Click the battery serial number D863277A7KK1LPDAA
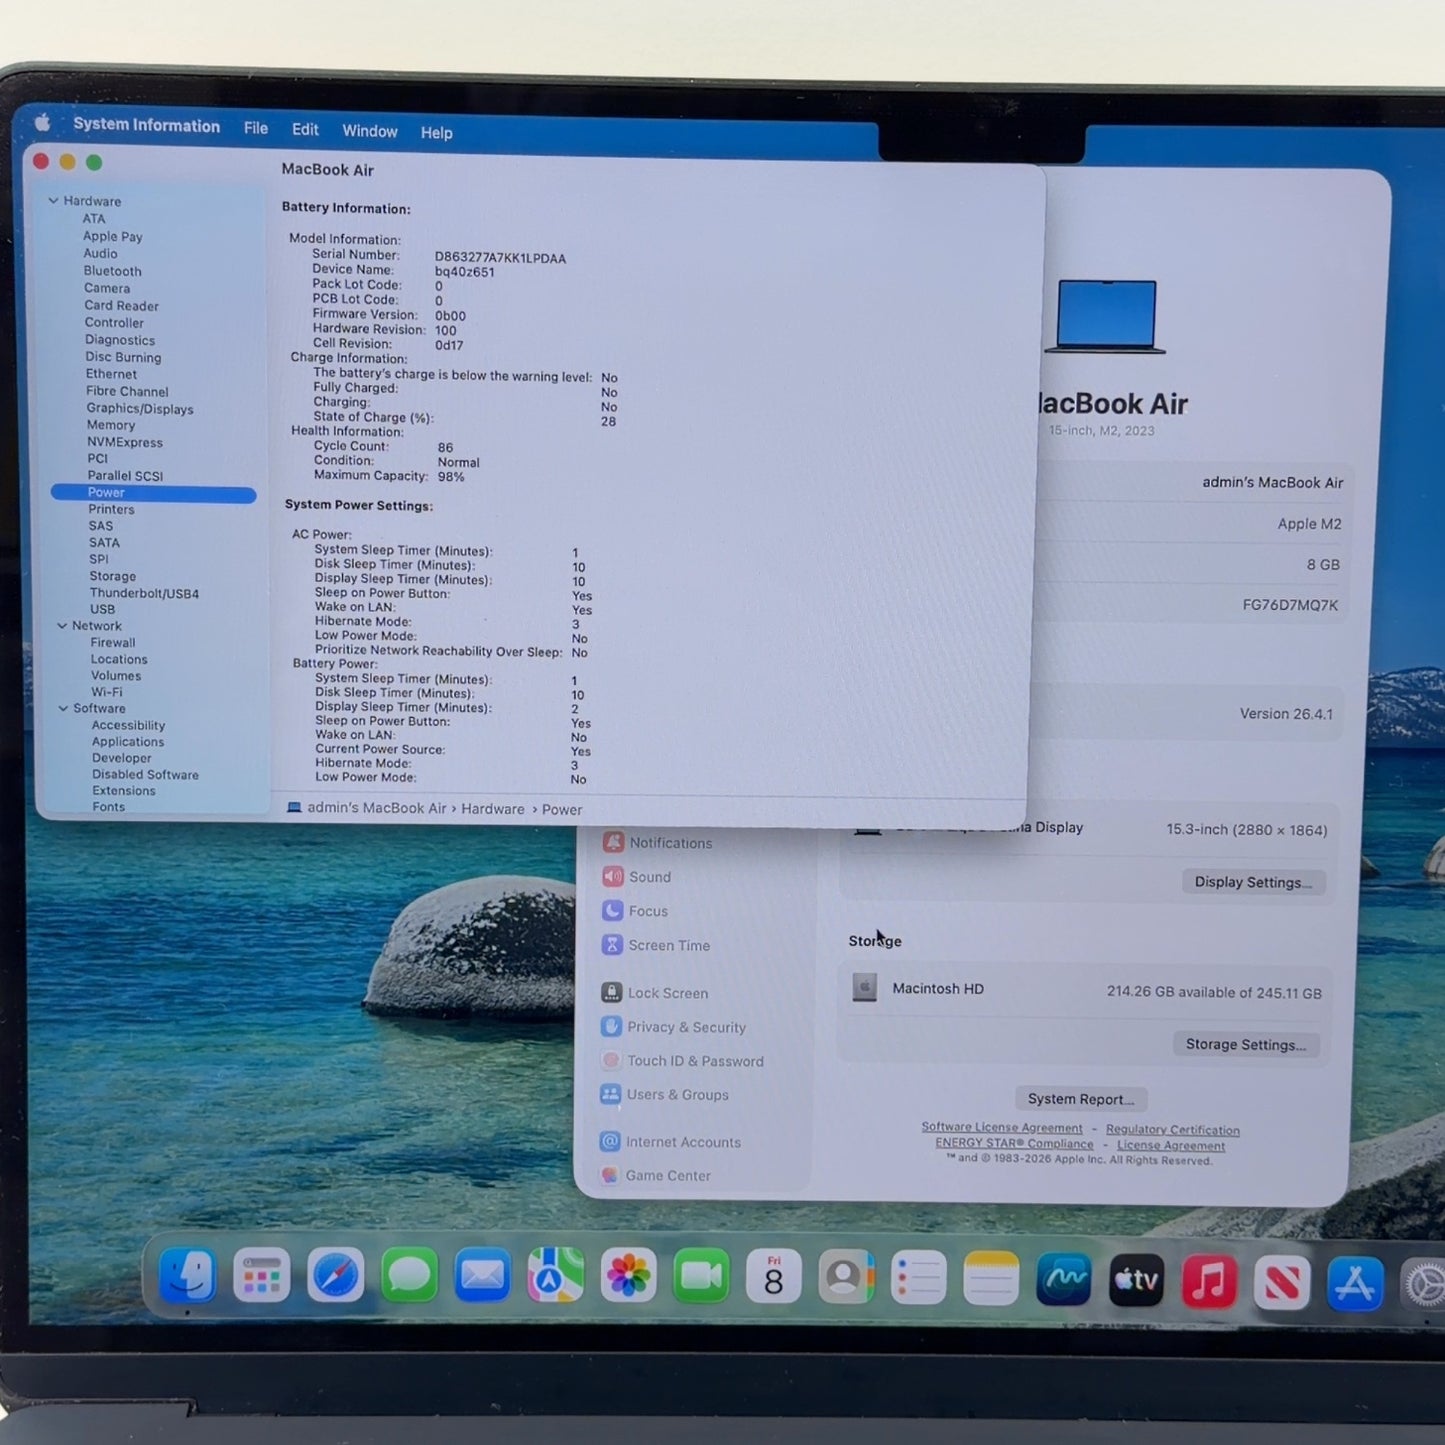Viewport: 1445px width, 1445px height. pyautogui.click(x=500, y=258)
